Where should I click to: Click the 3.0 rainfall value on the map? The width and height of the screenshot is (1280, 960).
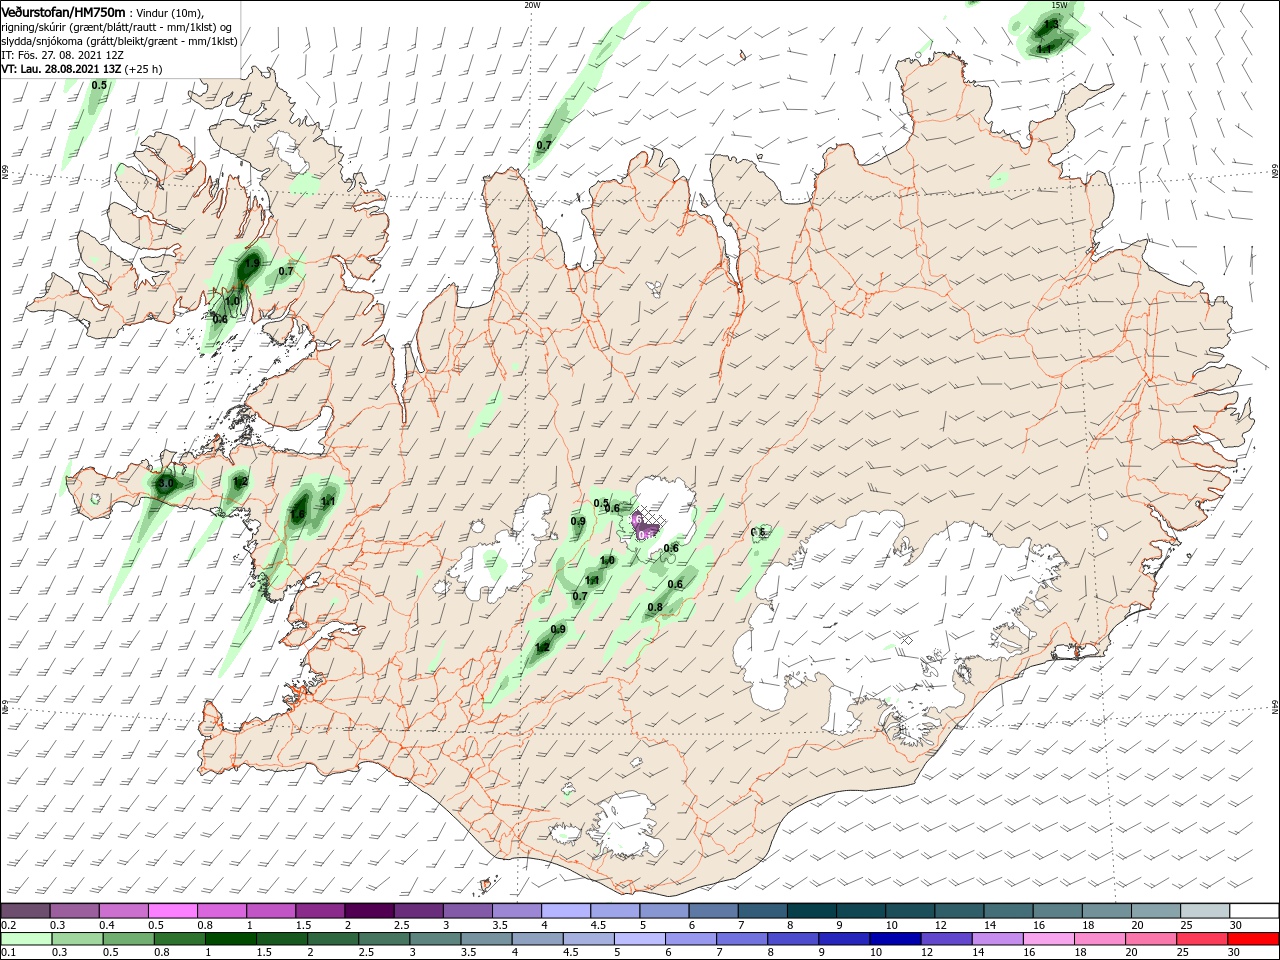coord(166,483)
